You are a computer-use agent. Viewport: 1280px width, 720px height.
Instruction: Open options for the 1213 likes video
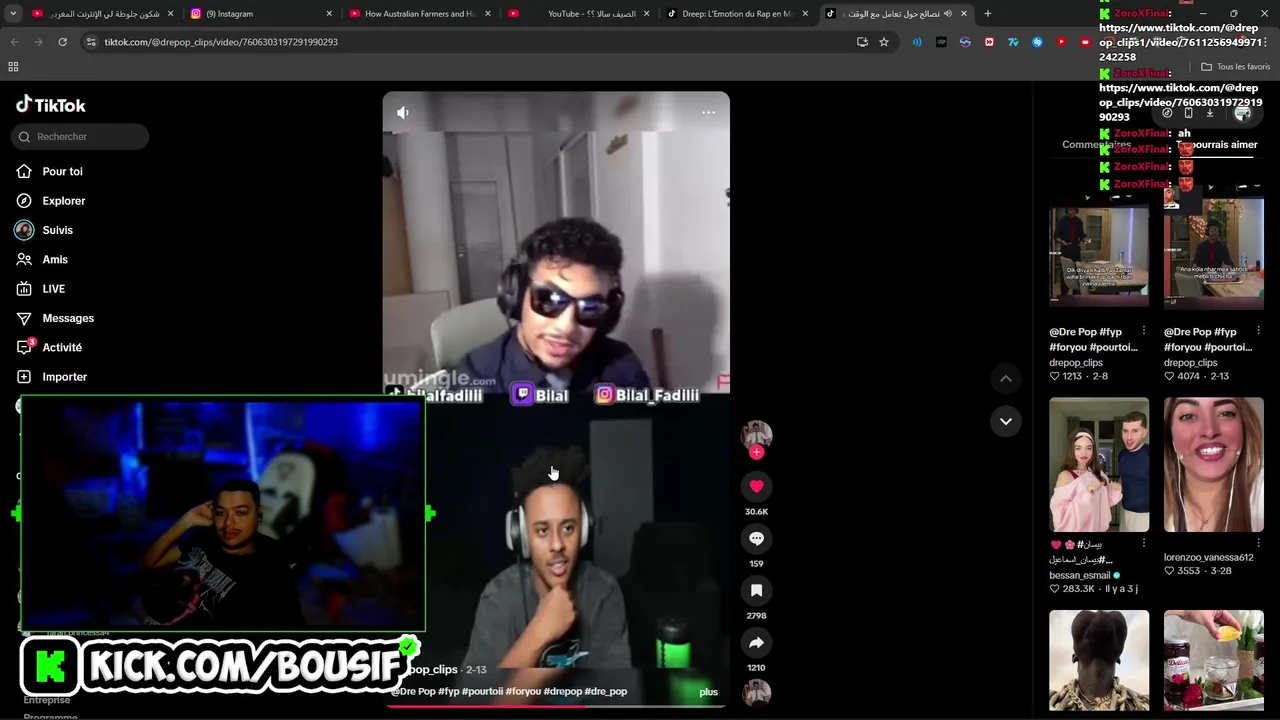(1144, 331)
